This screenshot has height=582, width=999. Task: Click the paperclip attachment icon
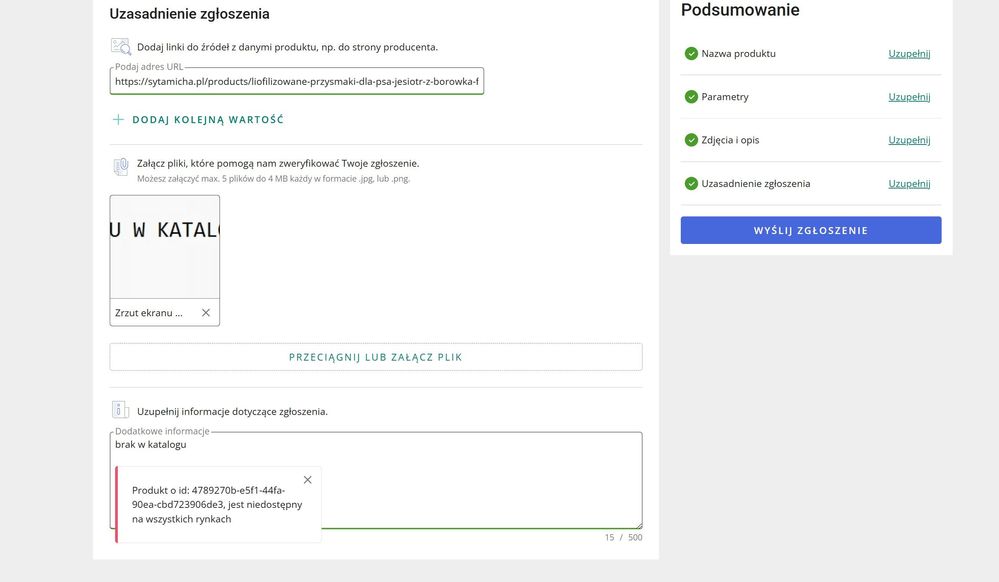click(x=120, y=166)
